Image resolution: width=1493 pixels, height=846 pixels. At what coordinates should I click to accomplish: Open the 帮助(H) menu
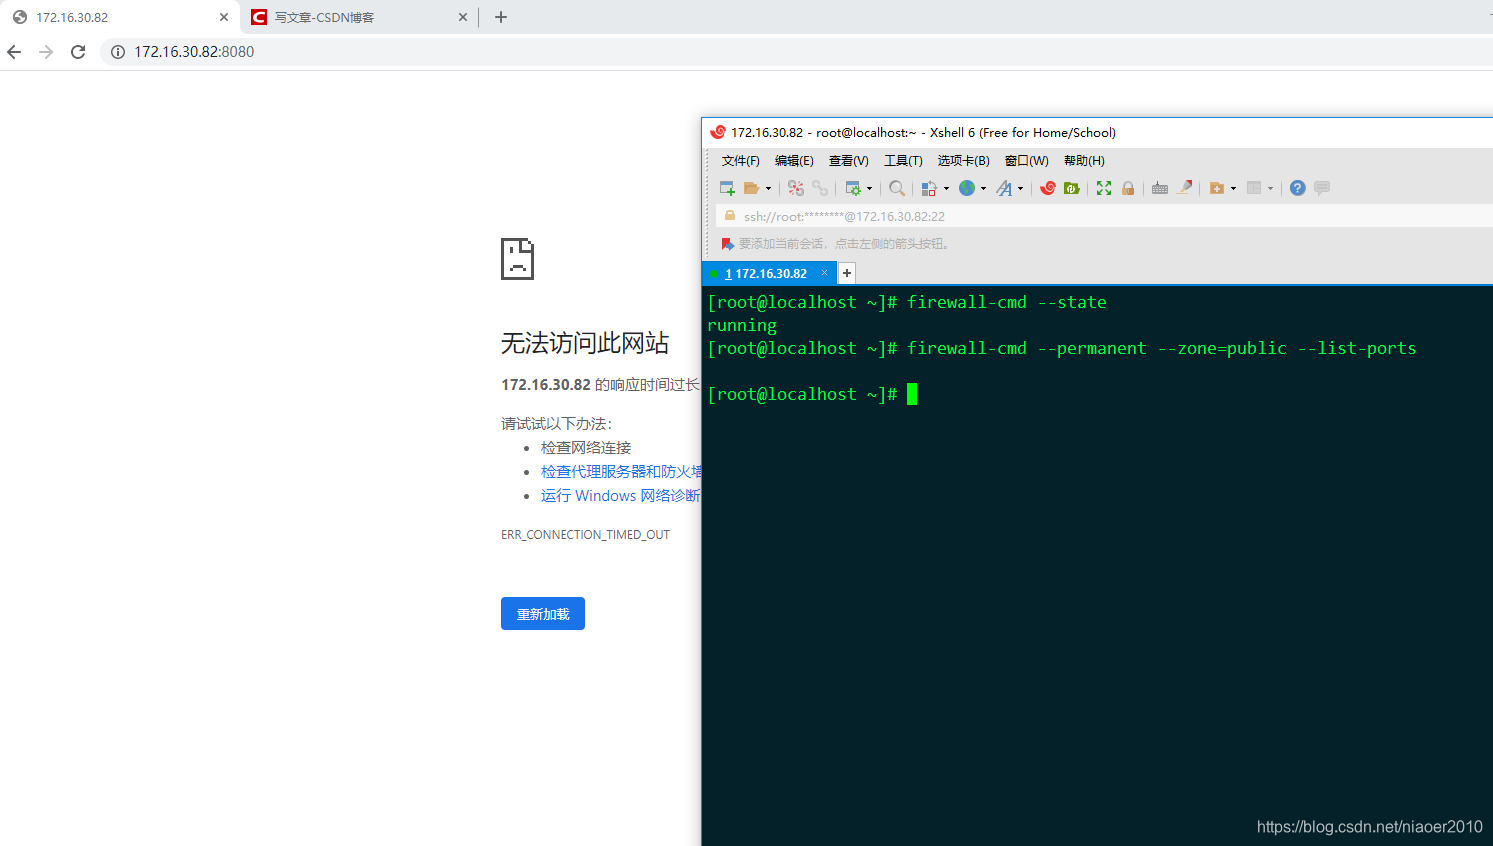[1084, 161]
